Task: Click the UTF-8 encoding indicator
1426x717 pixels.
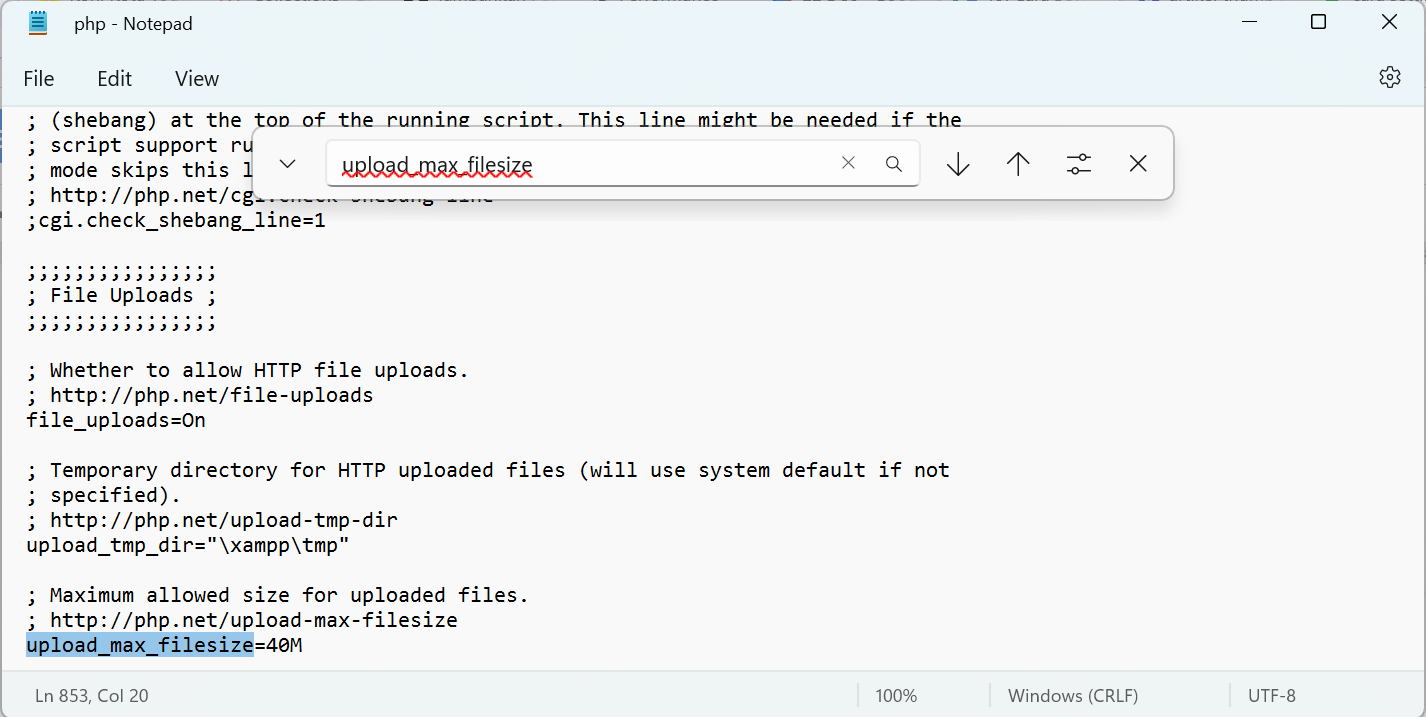Action: pos(1272,695)
